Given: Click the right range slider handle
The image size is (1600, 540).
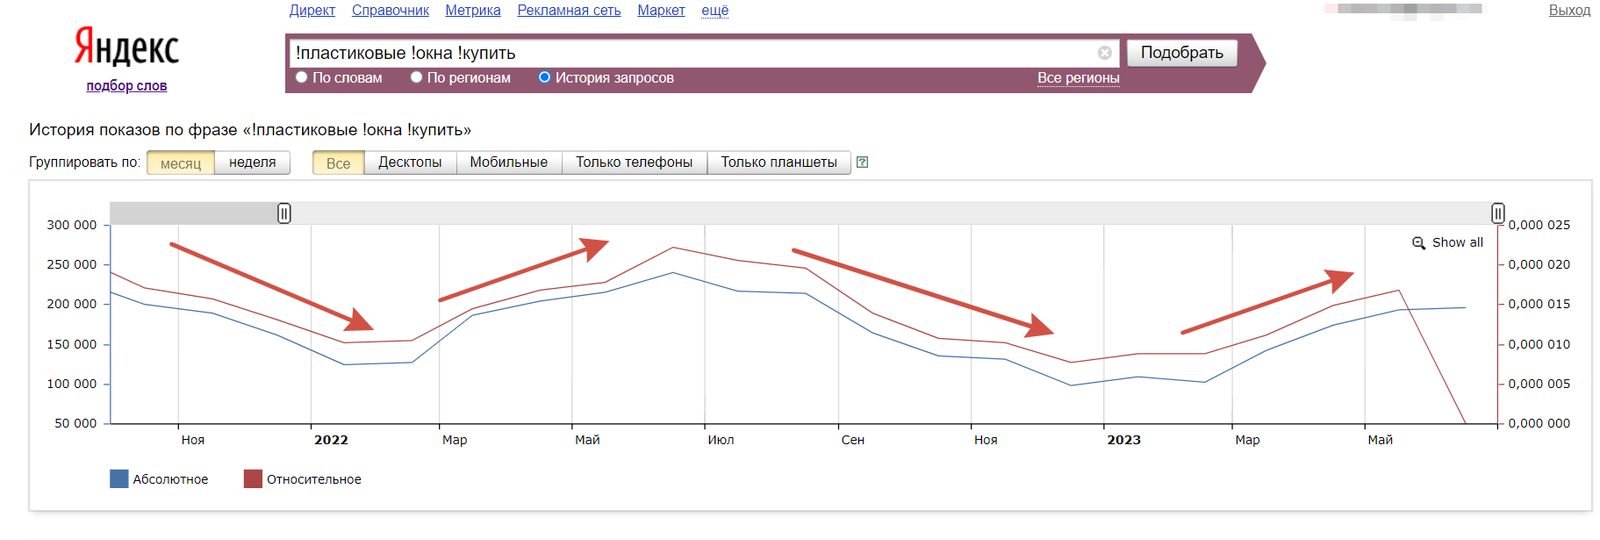Looking at the screenshot, I should point(1497,213).
